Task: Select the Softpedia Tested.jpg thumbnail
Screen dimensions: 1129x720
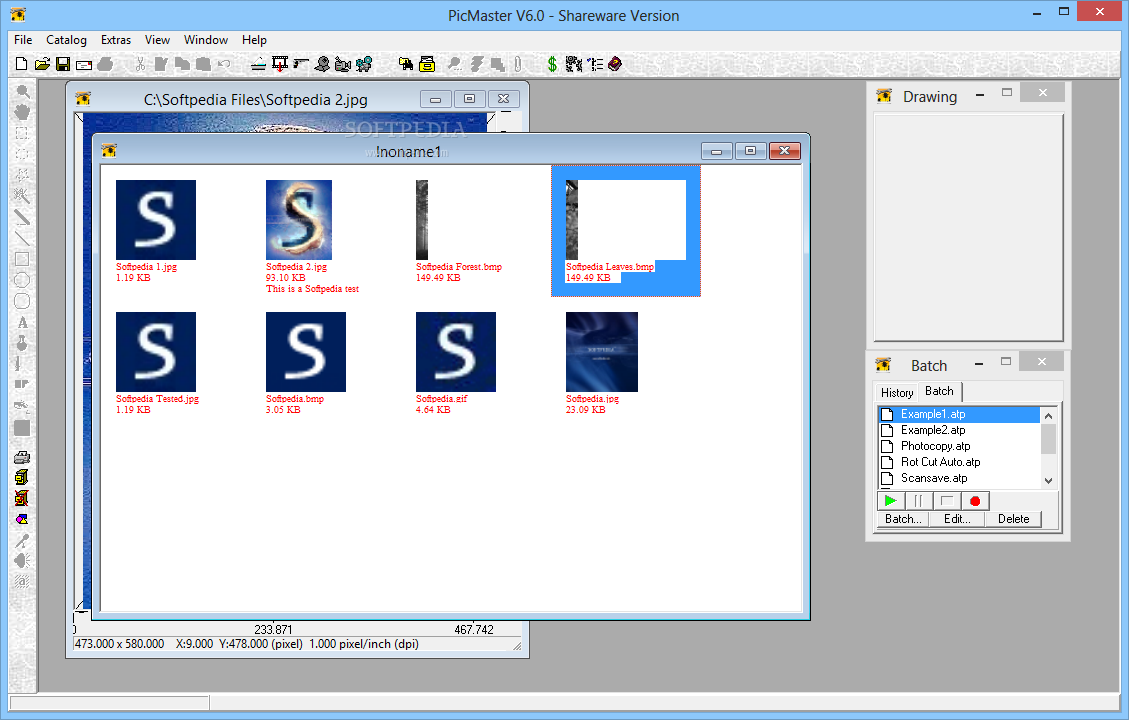Action: (156, 351)
